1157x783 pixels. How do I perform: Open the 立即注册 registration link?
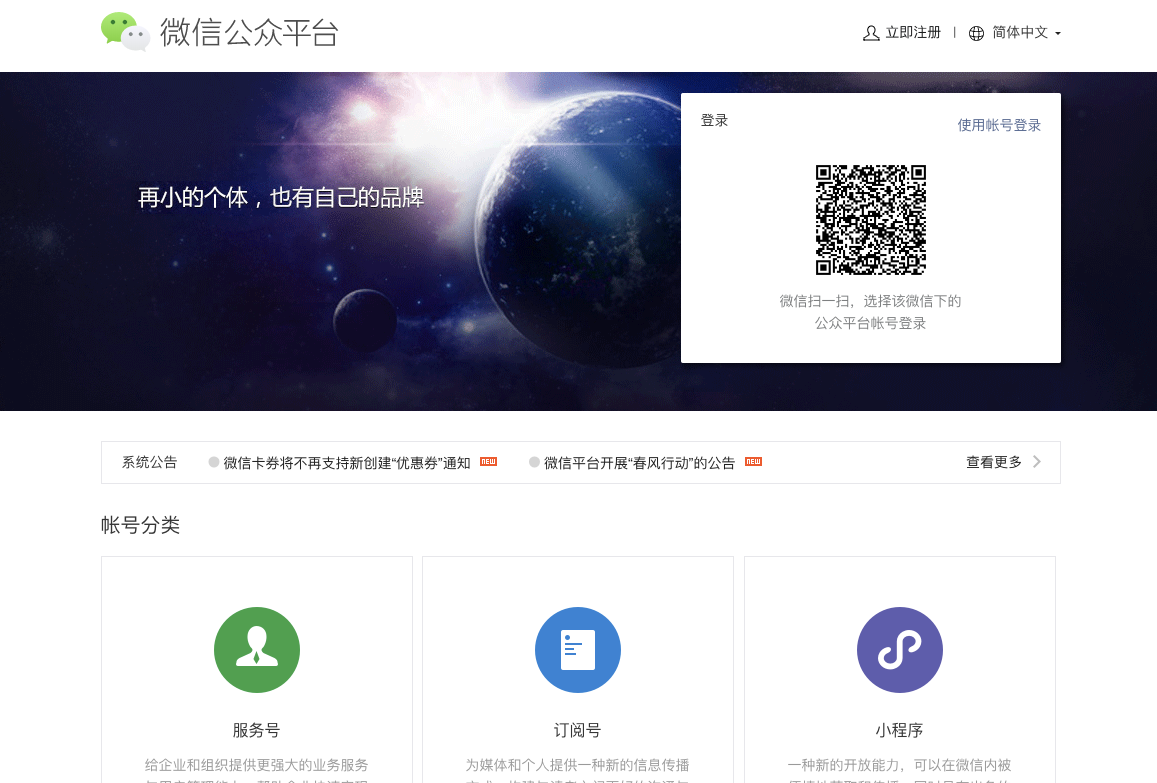pyautogui.click(x=913, y=32)
